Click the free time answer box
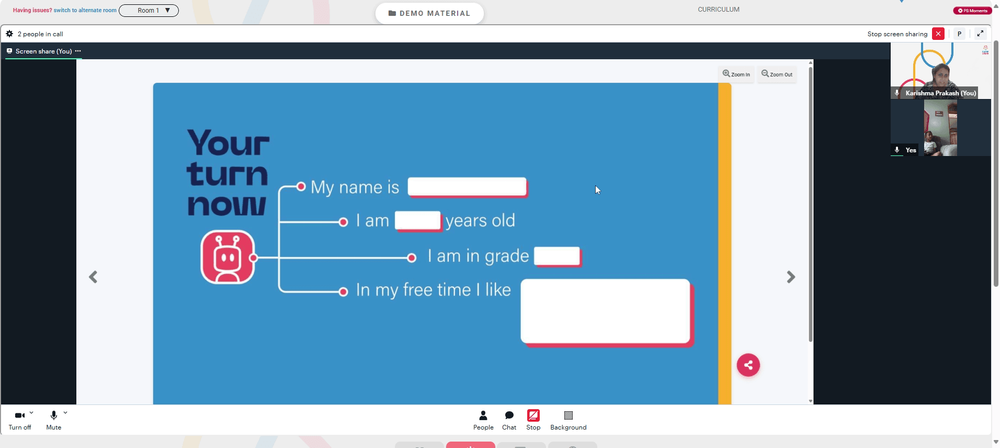Screen dimensions: 1000x448 pos(605,311)
